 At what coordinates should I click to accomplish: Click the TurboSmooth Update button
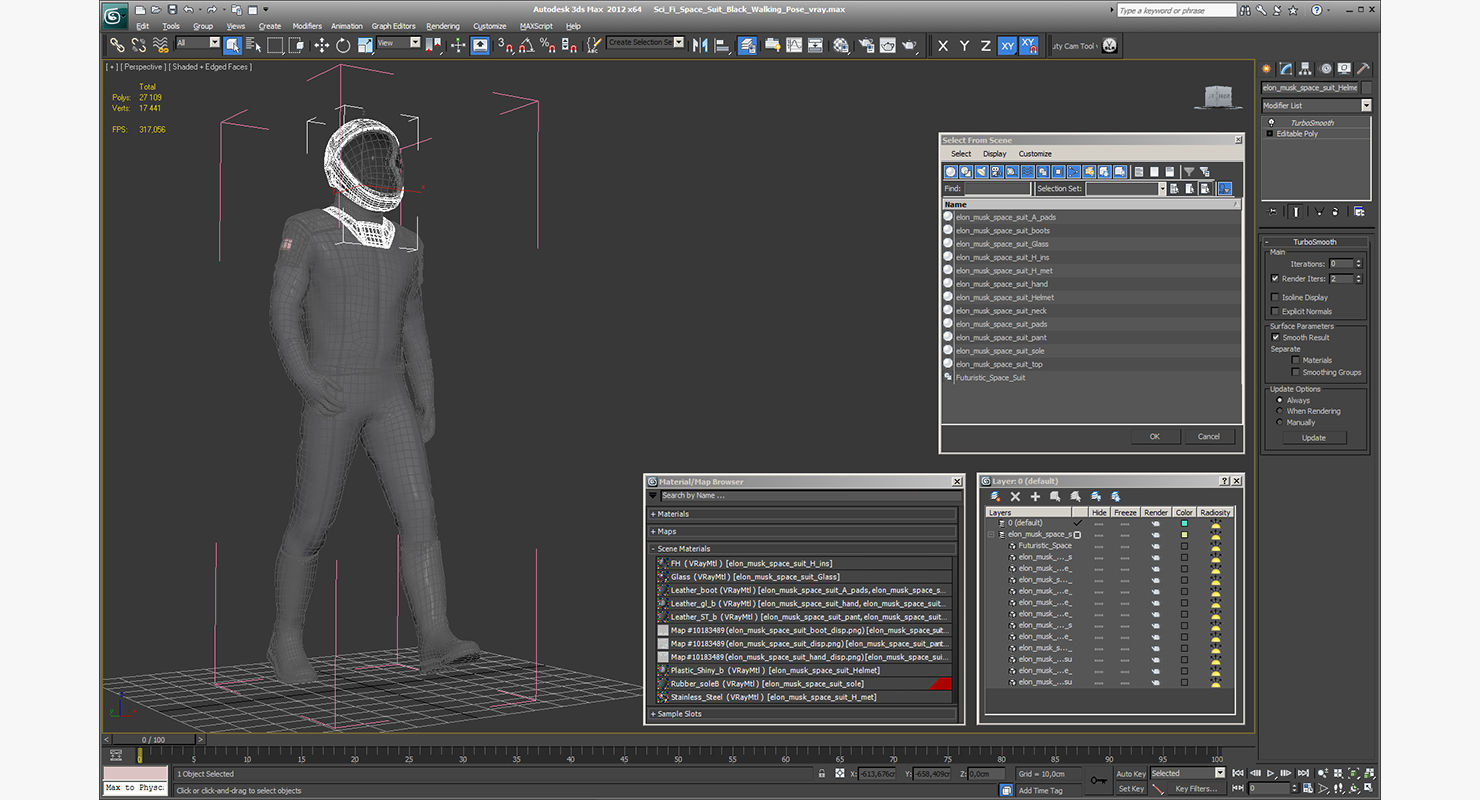(1314, 438)
